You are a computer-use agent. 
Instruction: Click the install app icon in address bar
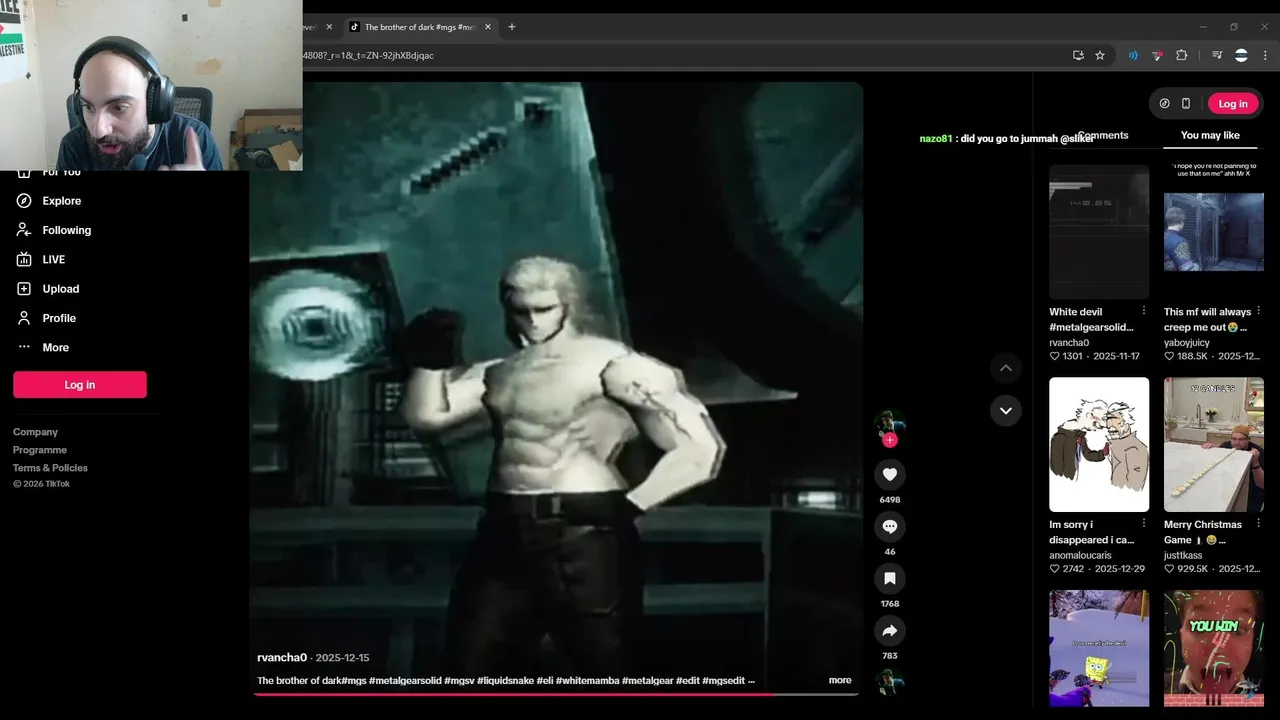click(1078, 55)
